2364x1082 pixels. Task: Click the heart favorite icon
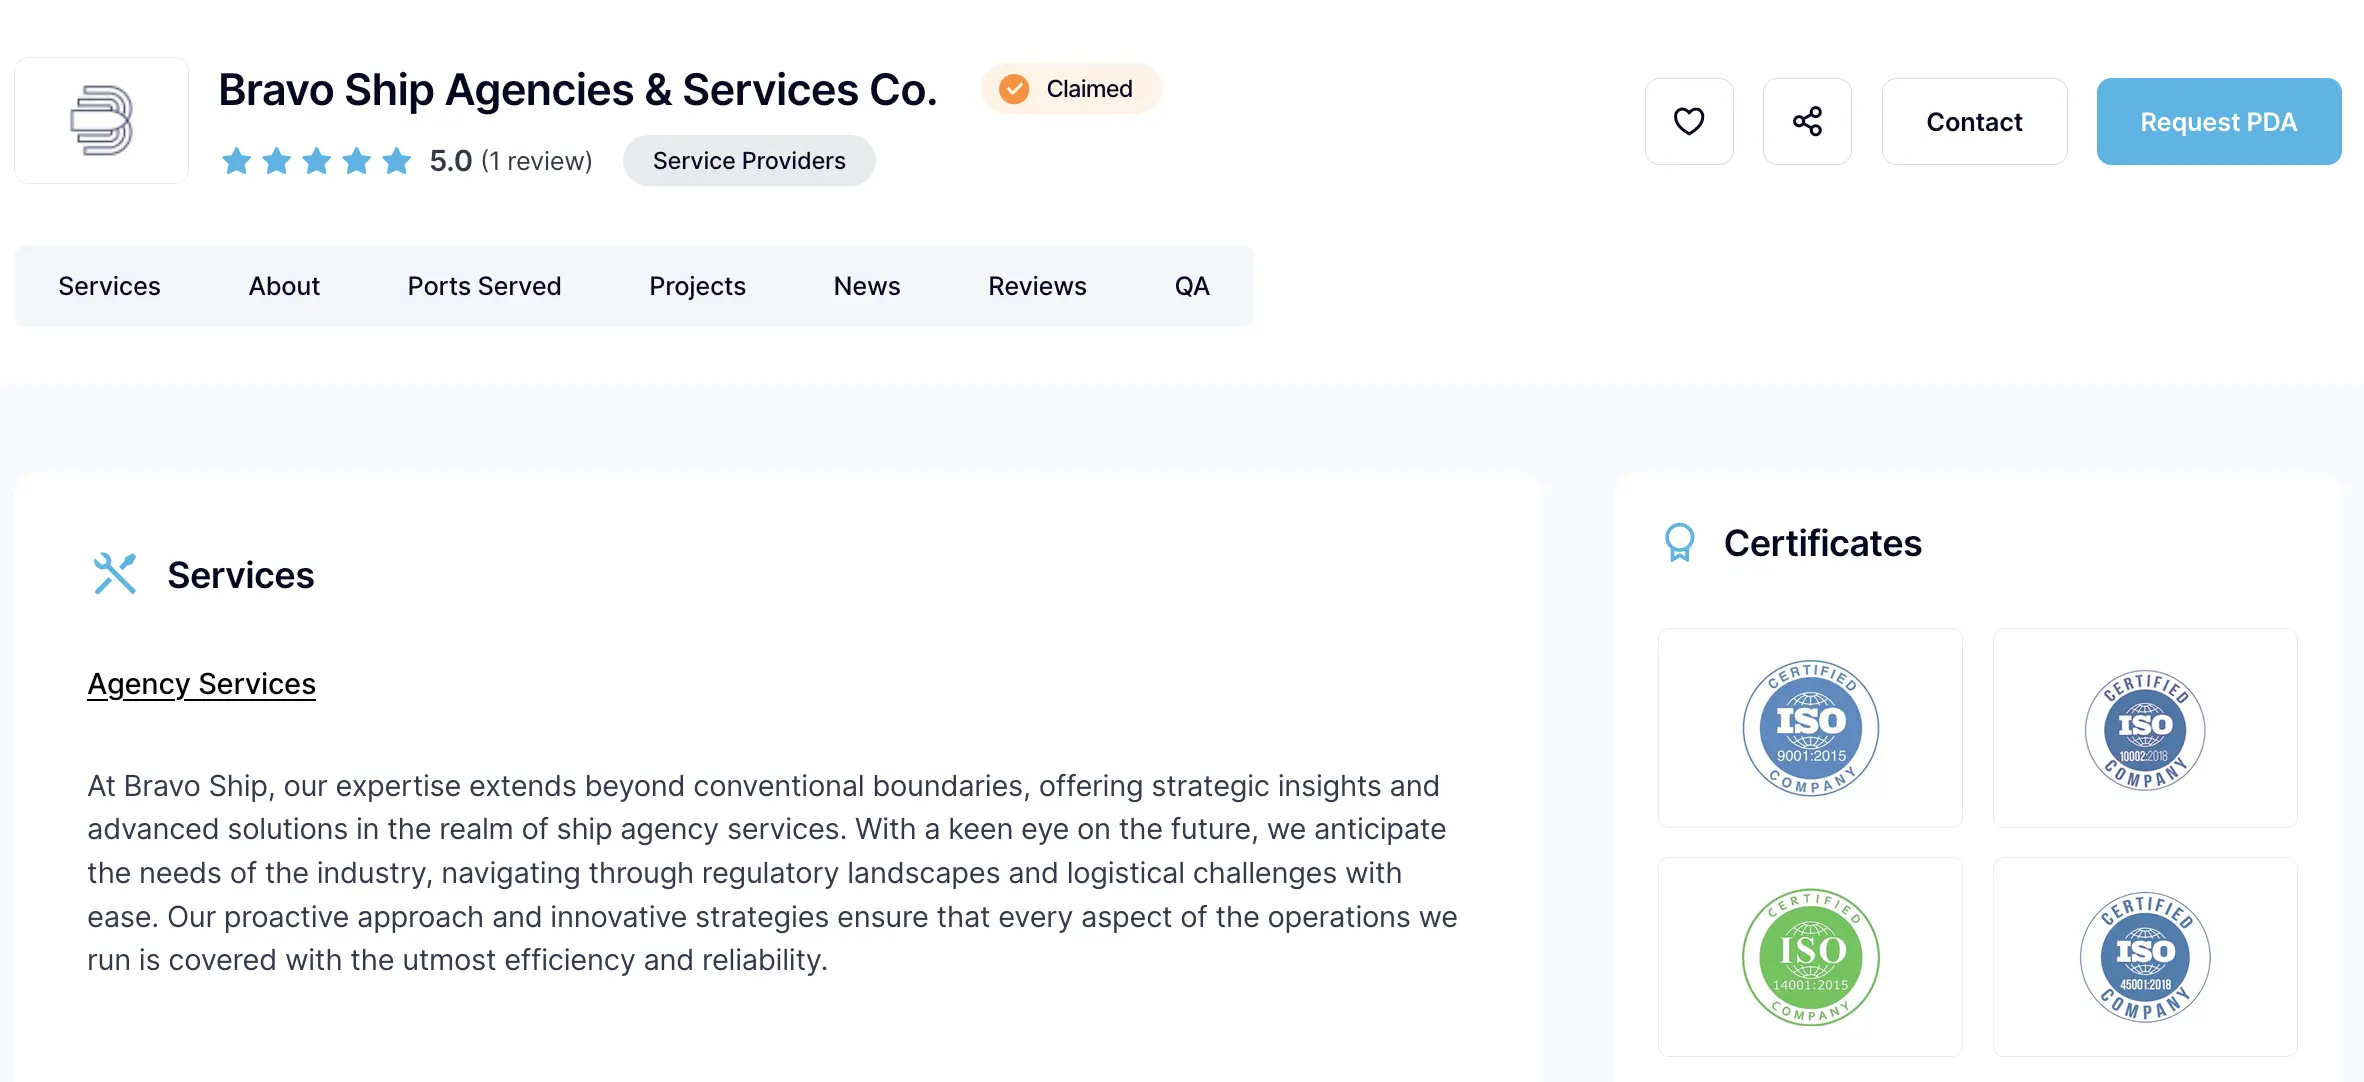click(1689, 121)
